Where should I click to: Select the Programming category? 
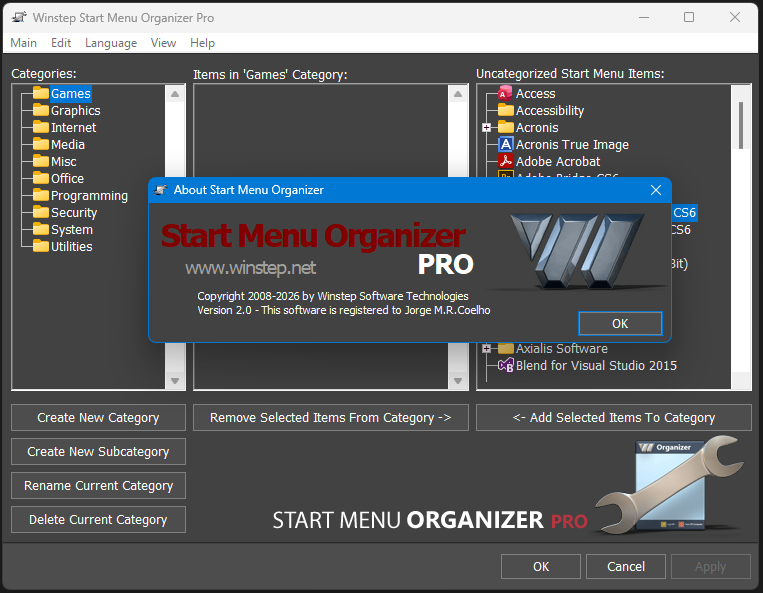[89, 196]
